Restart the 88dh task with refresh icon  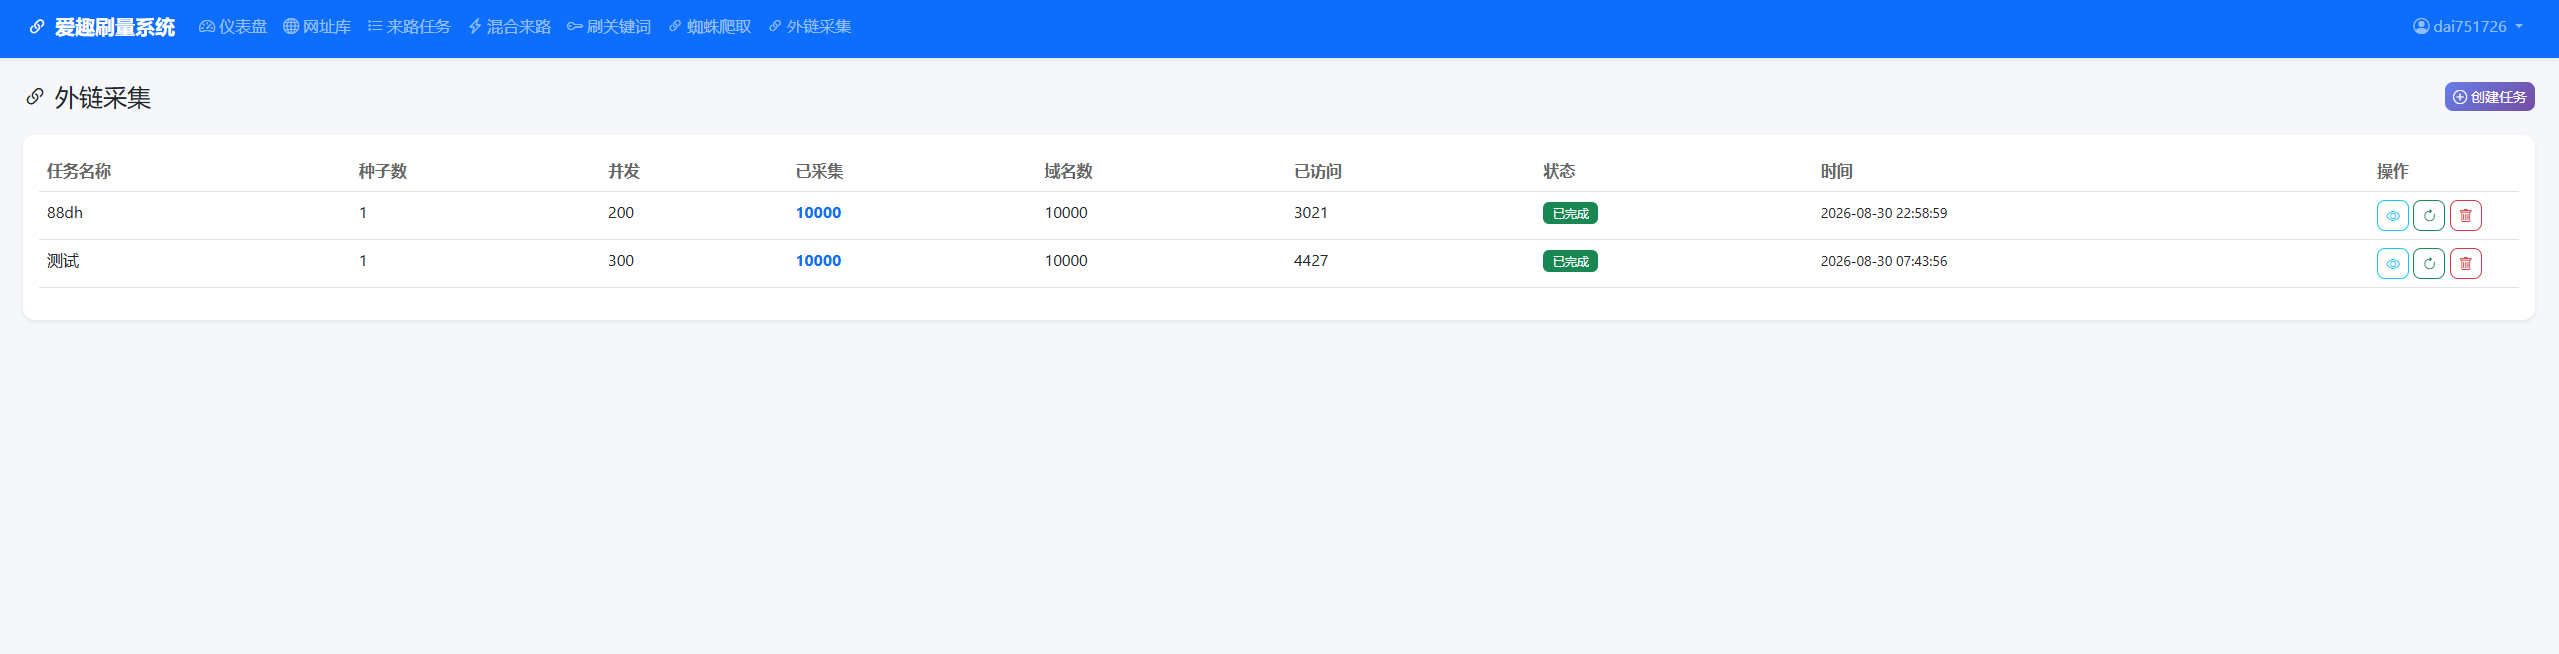click(2428, 215)
